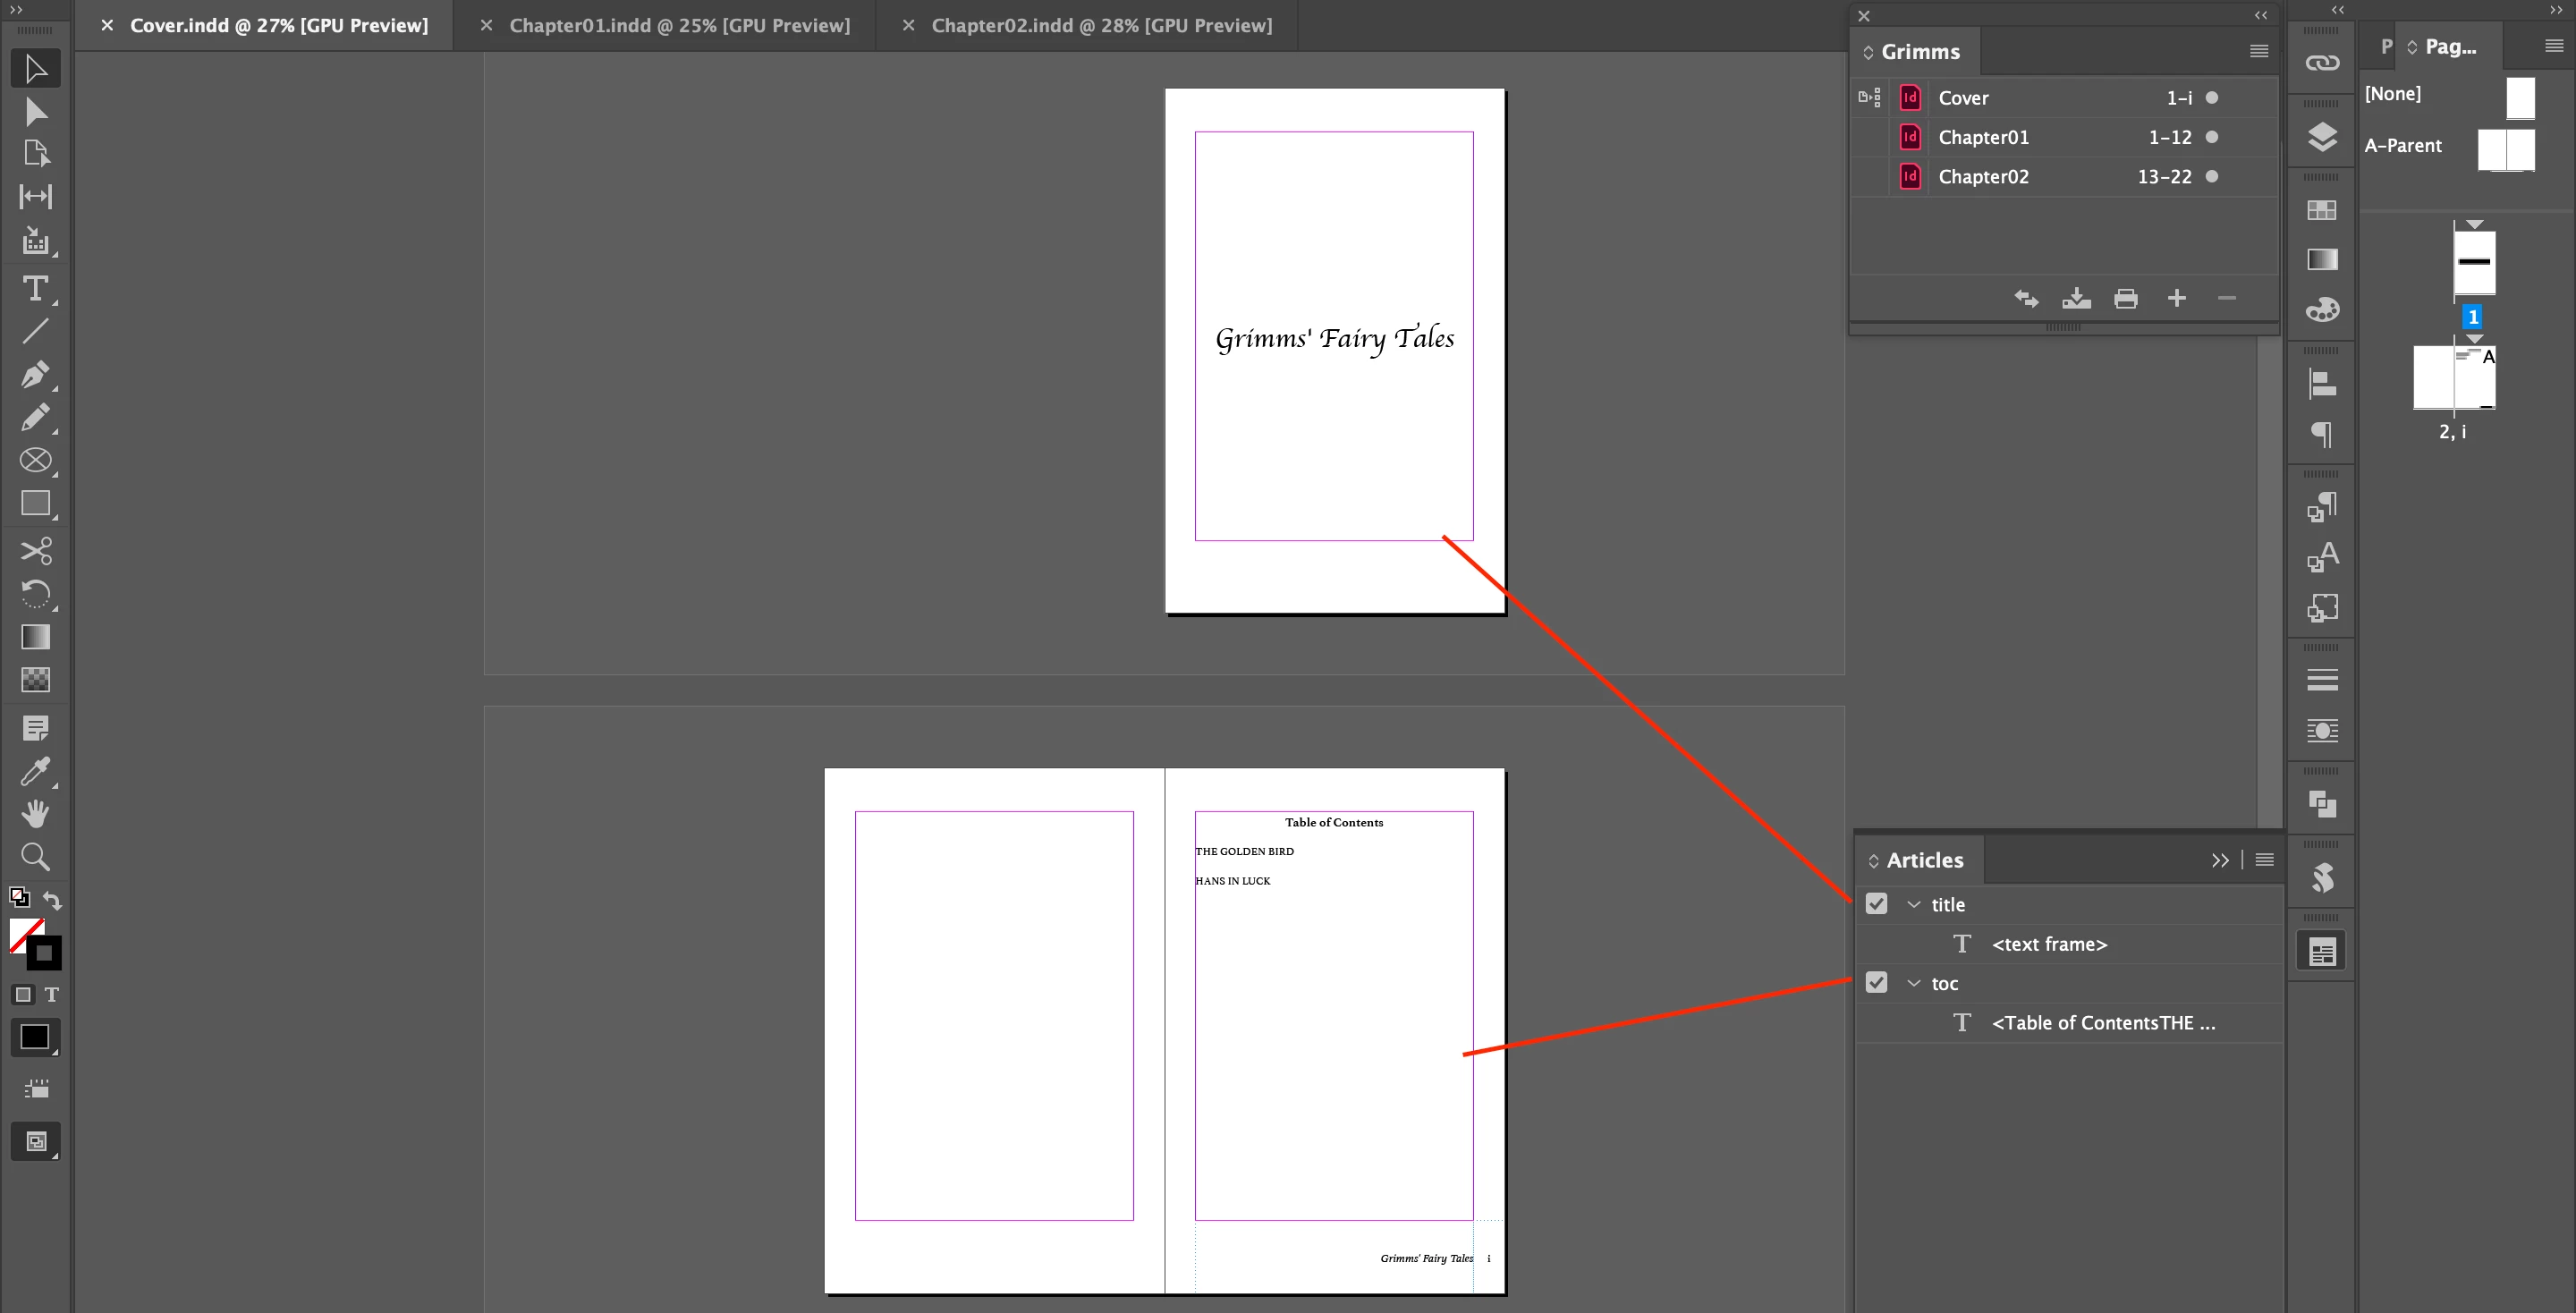Viewport: 2576px width, 1313px height.
Task: Pick the Eyedropper tool
Action: pyautogui.click(x=35, y=771)
